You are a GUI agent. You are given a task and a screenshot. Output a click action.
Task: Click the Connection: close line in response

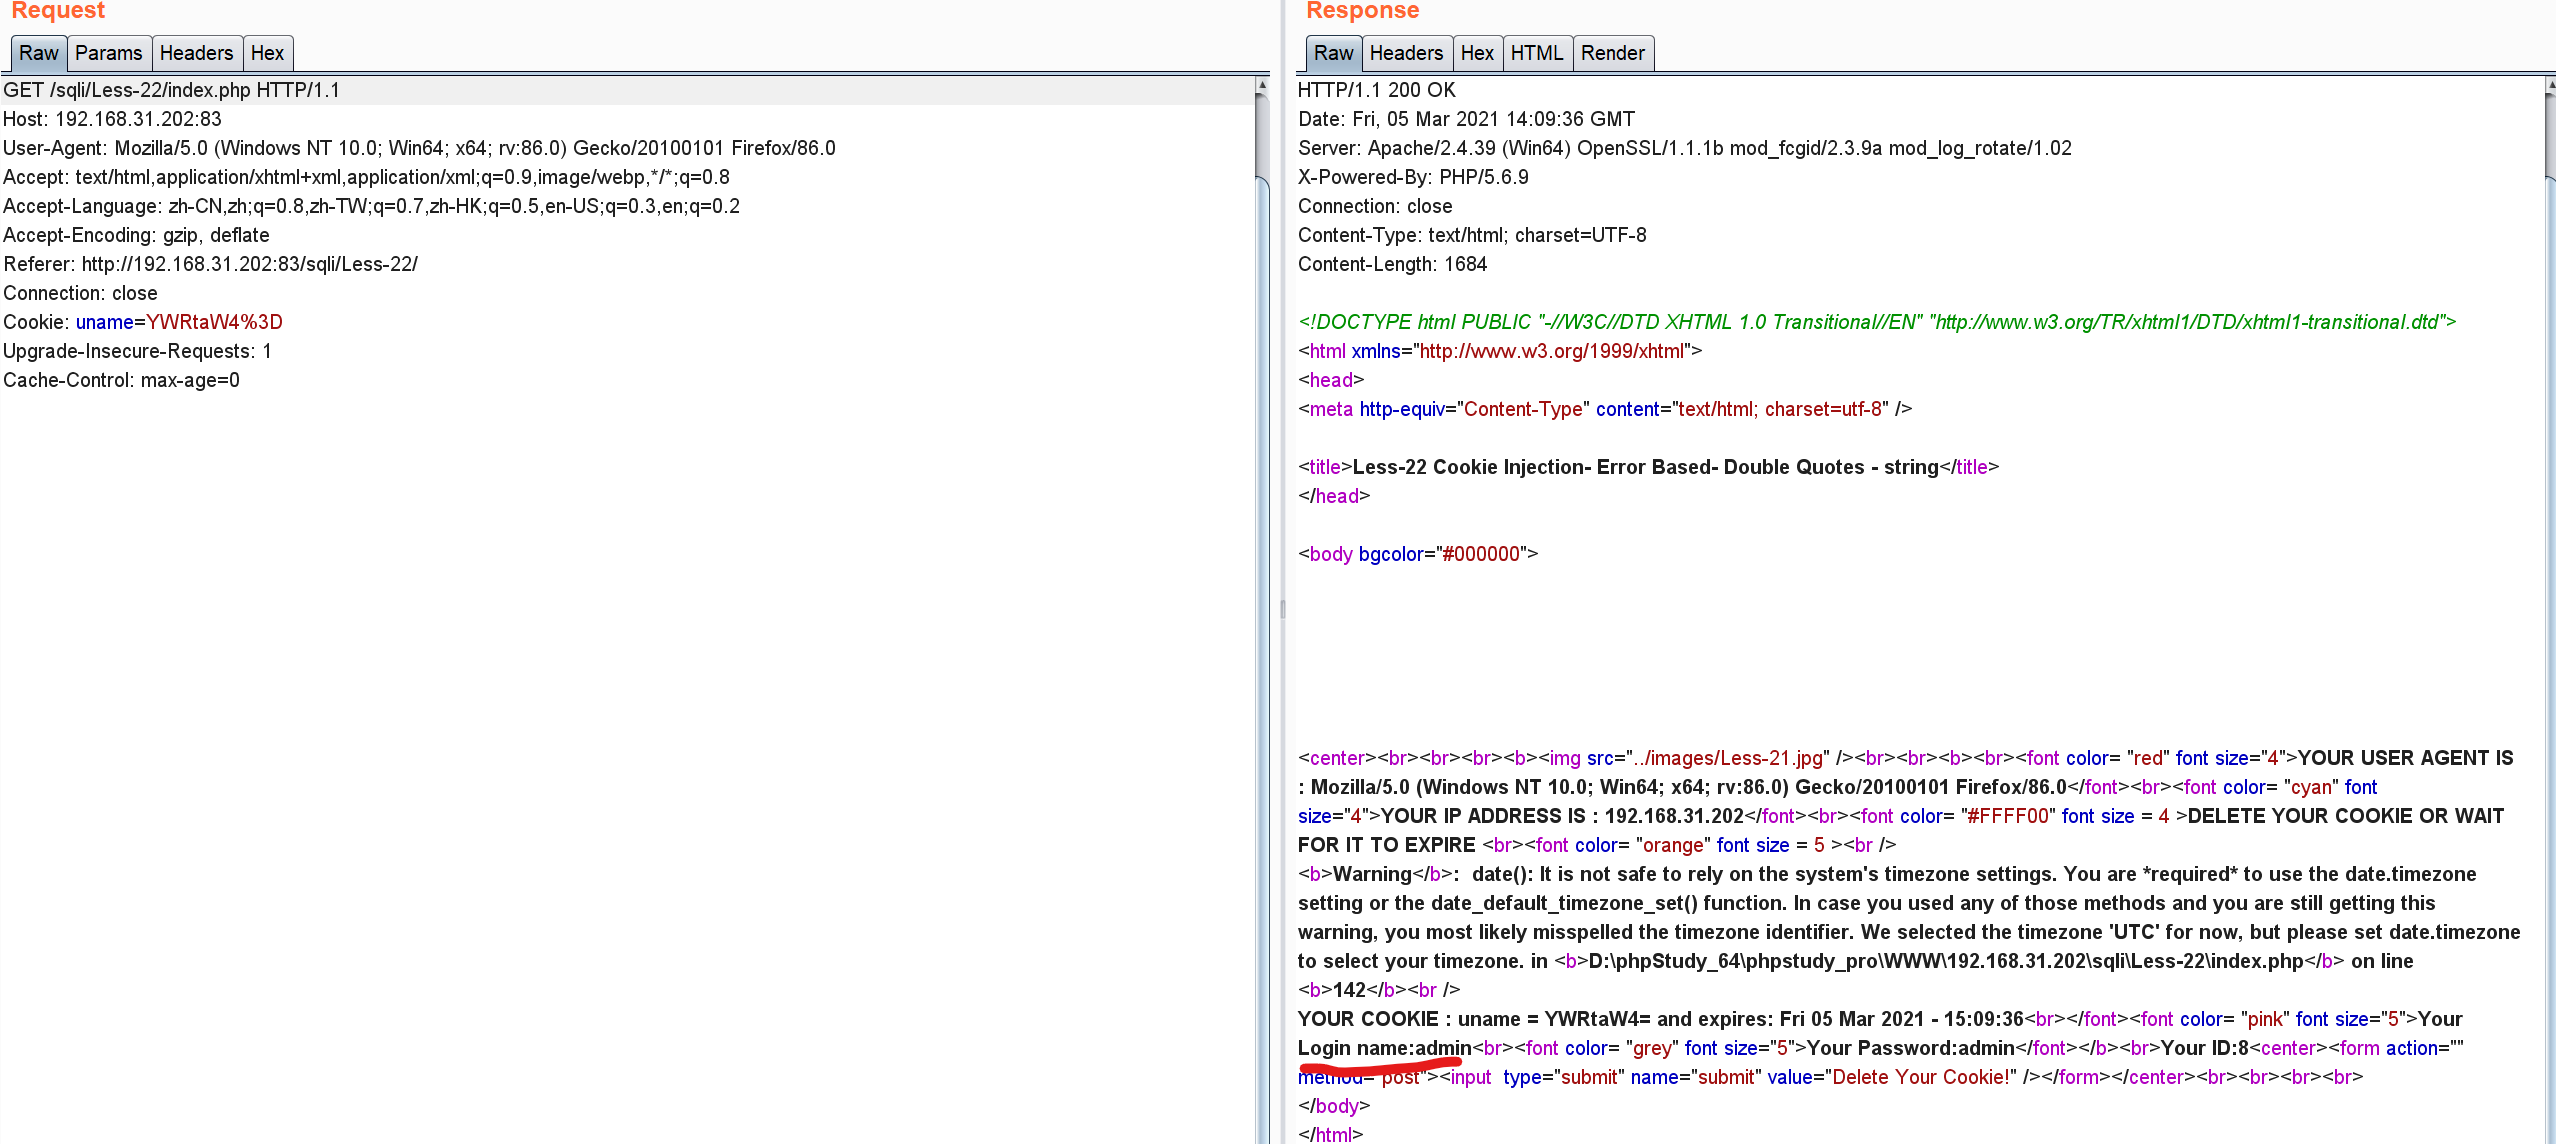click(x=1375, y=206)
